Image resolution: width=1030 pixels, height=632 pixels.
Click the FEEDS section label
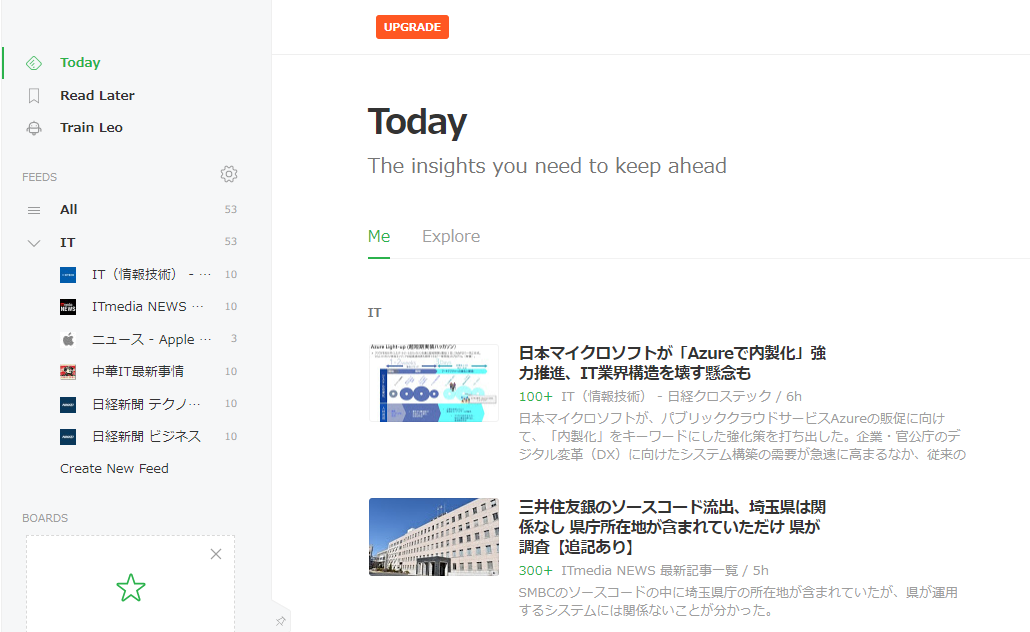(39, 177)
